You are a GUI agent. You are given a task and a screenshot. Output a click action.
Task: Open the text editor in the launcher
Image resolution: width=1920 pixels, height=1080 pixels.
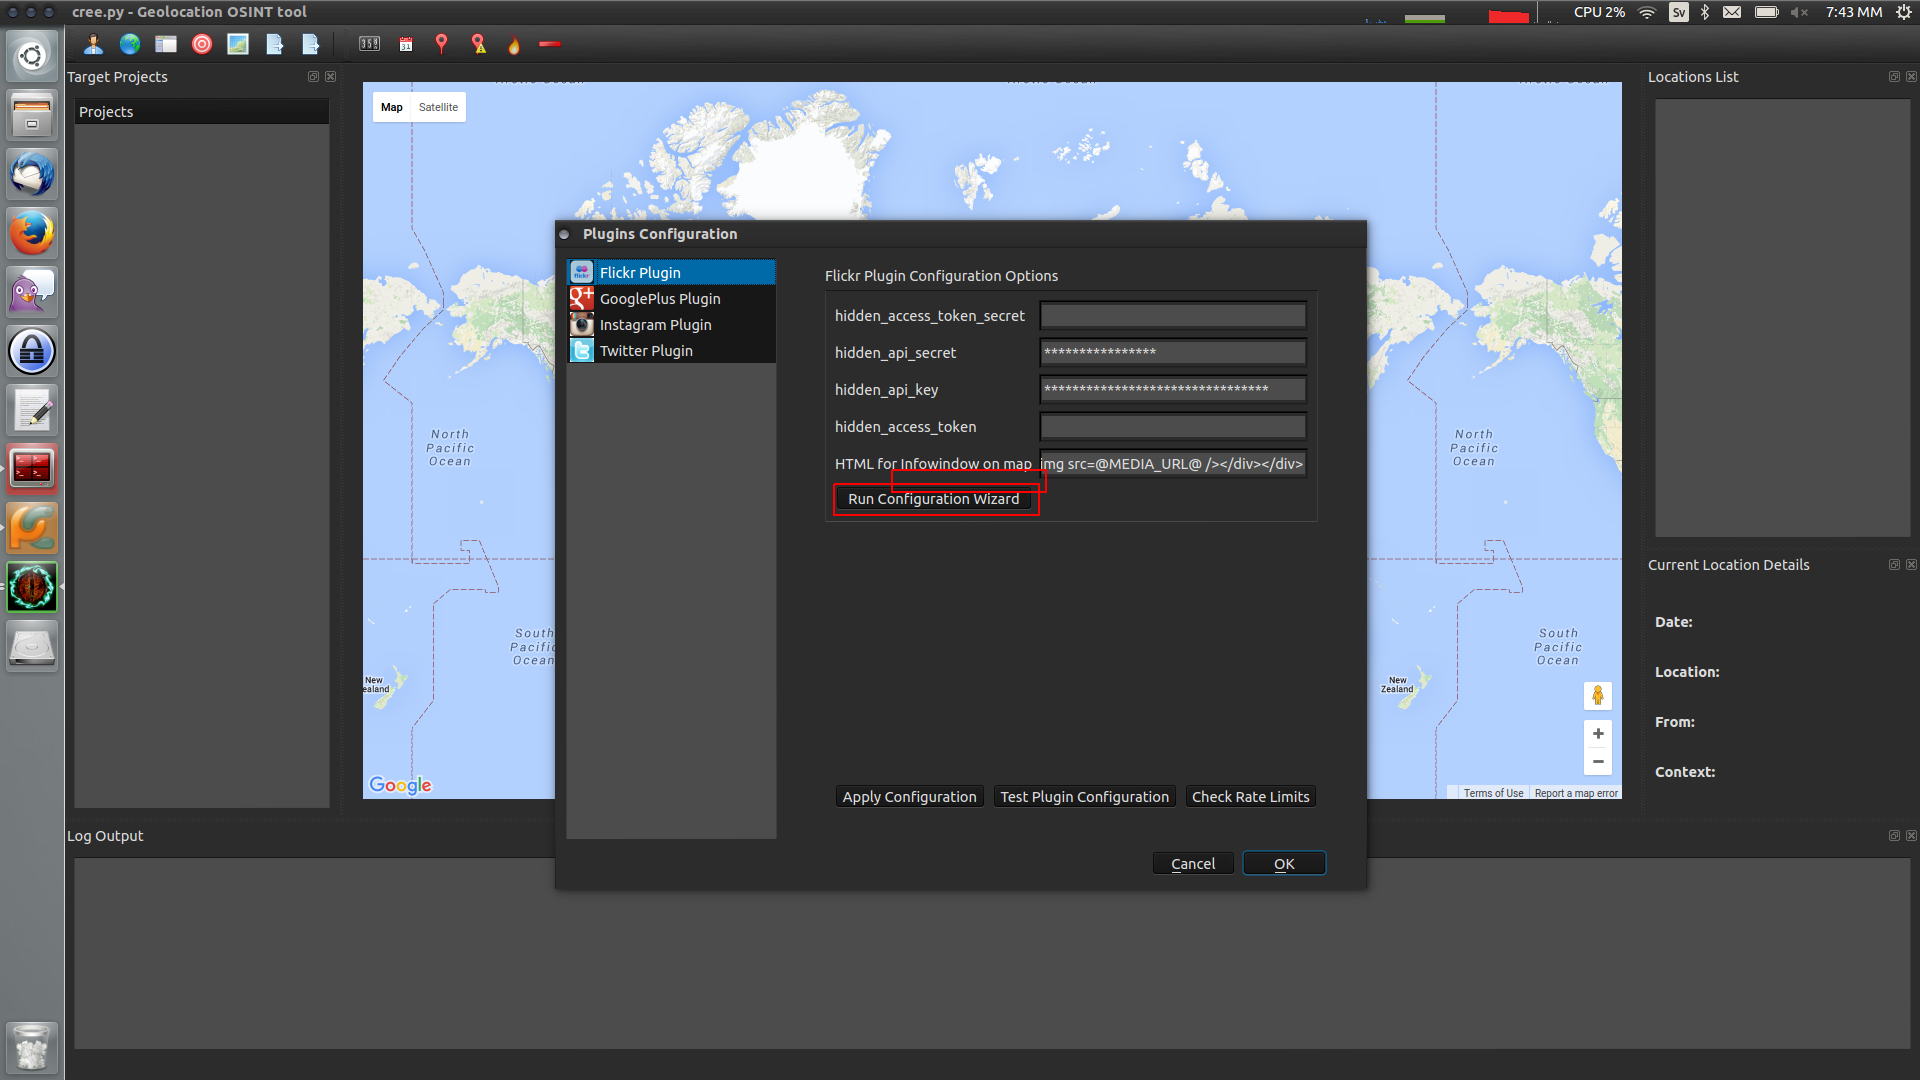[x=32, y=410]
